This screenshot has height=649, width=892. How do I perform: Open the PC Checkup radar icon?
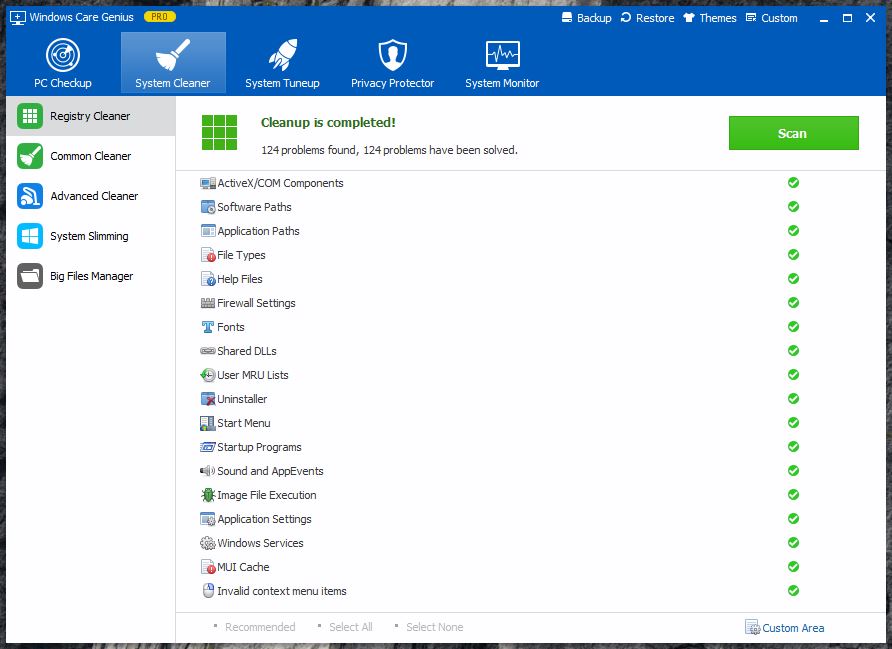62,55
